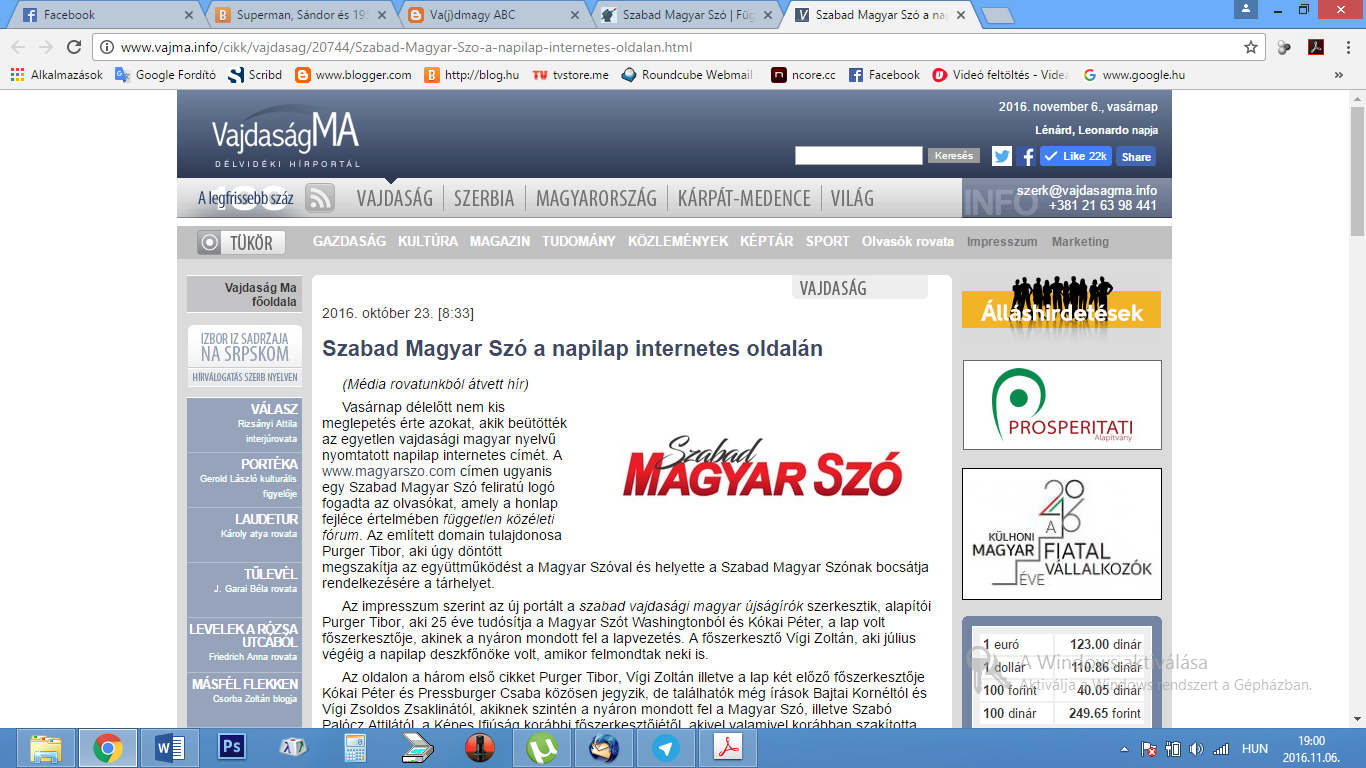The height and width of the screenshot is (768, 1366).
Task: Expand the hidden bookmarks overflow chevron
Action: coord(1339,75)
